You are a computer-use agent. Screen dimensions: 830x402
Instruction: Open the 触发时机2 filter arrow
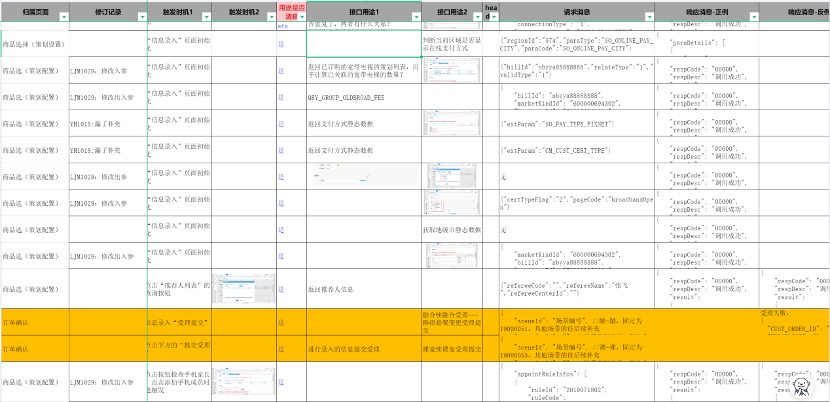[x=272, y=17]
